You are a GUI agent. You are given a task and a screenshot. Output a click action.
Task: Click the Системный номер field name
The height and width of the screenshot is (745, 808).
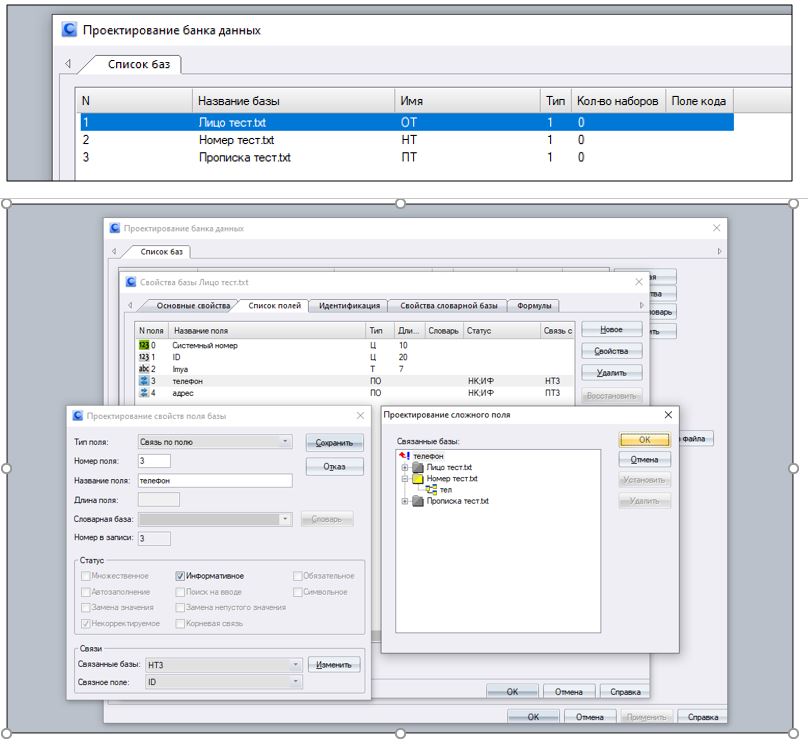(x=205, y=345)
